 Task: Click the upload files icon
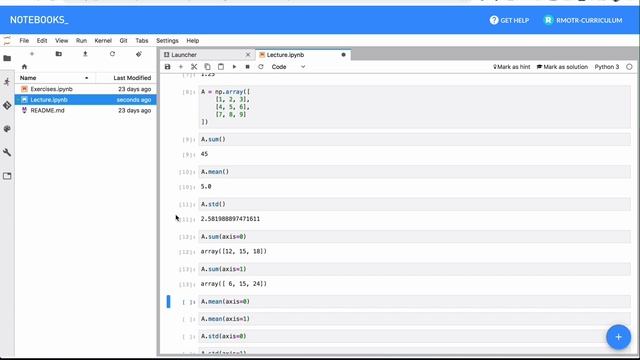(85, 54)
